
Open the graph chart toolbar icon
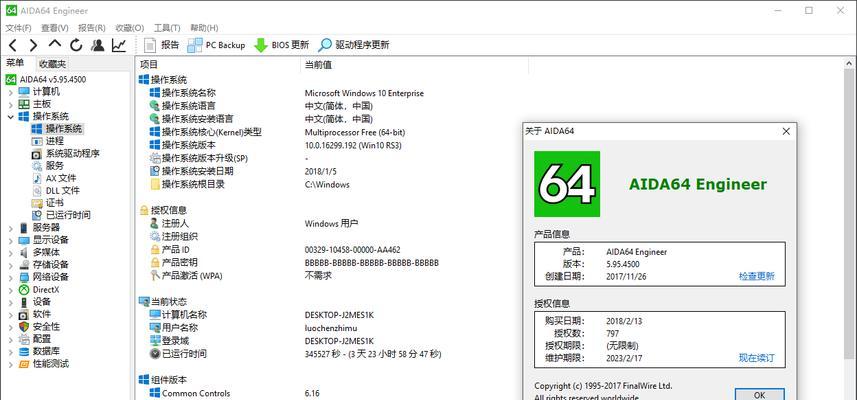click(119, 45)
